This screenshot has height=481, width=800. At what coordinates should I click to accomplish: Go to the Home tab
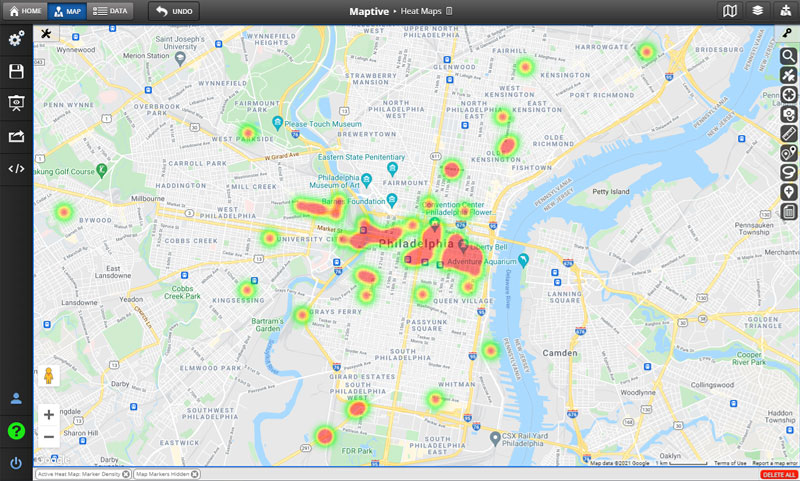(23, 11)
